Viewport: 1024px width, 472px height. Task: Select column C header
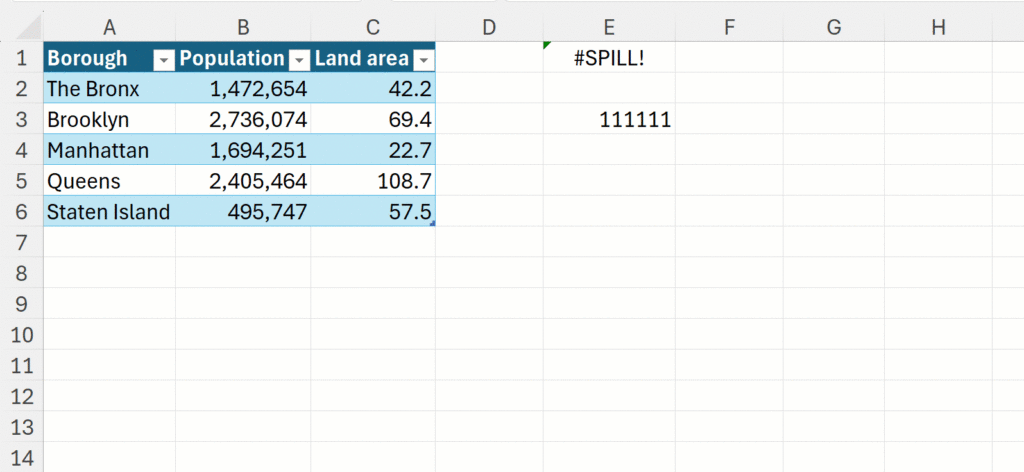[373, 27]
